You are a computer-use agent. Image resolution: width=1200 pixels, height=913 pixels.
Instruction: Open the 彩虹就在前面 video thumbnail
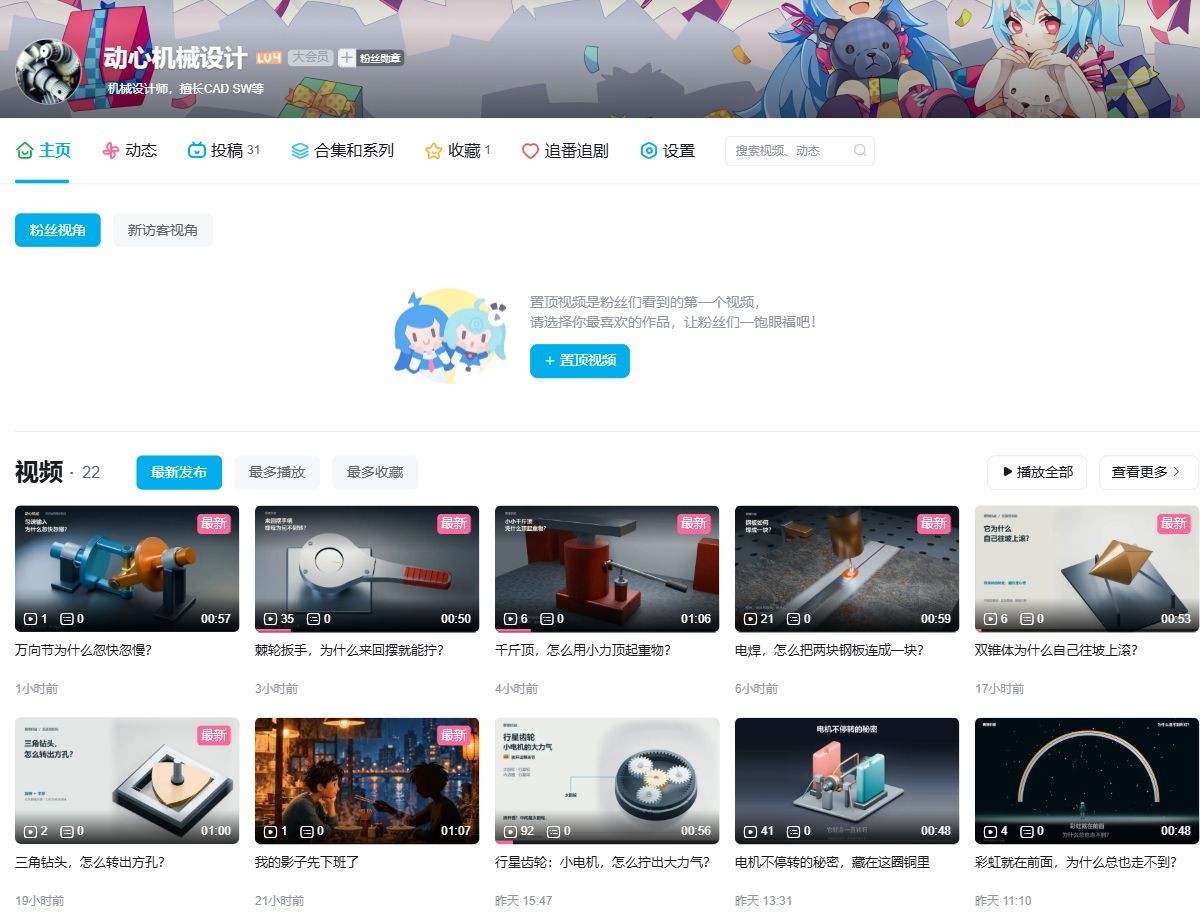(x=1087, y=781)
